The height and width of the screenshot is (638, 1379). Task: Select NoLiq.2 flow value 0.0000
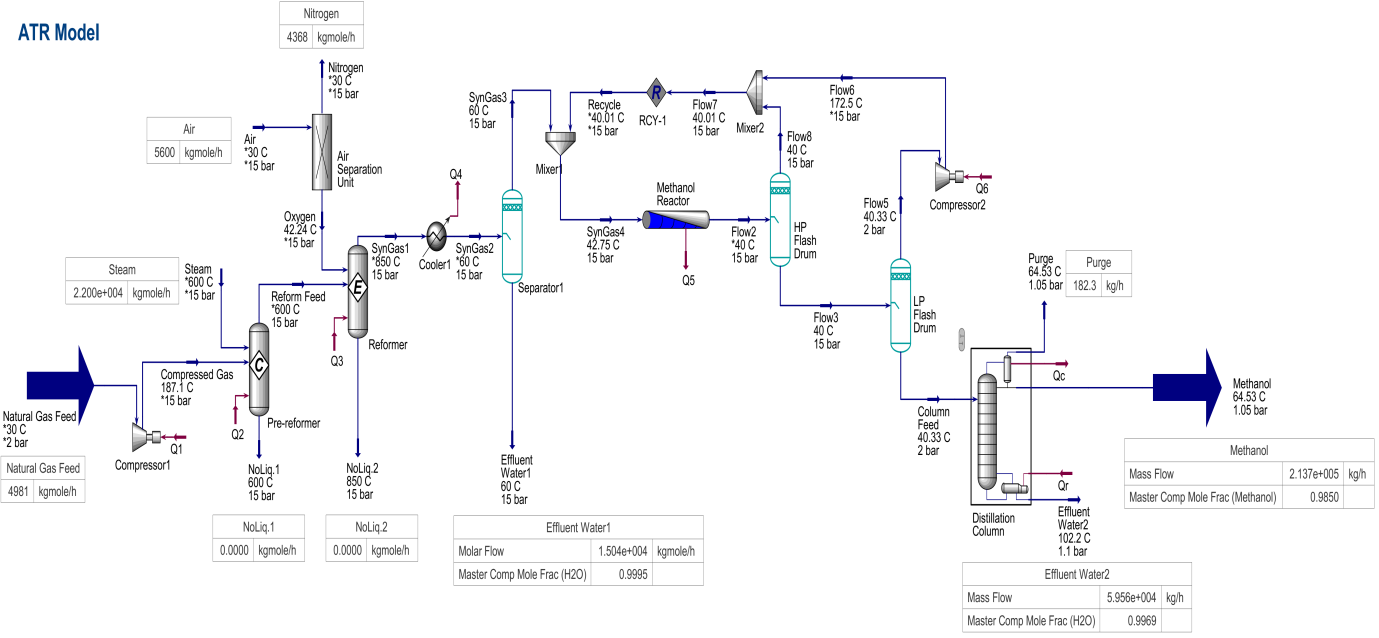347,550
